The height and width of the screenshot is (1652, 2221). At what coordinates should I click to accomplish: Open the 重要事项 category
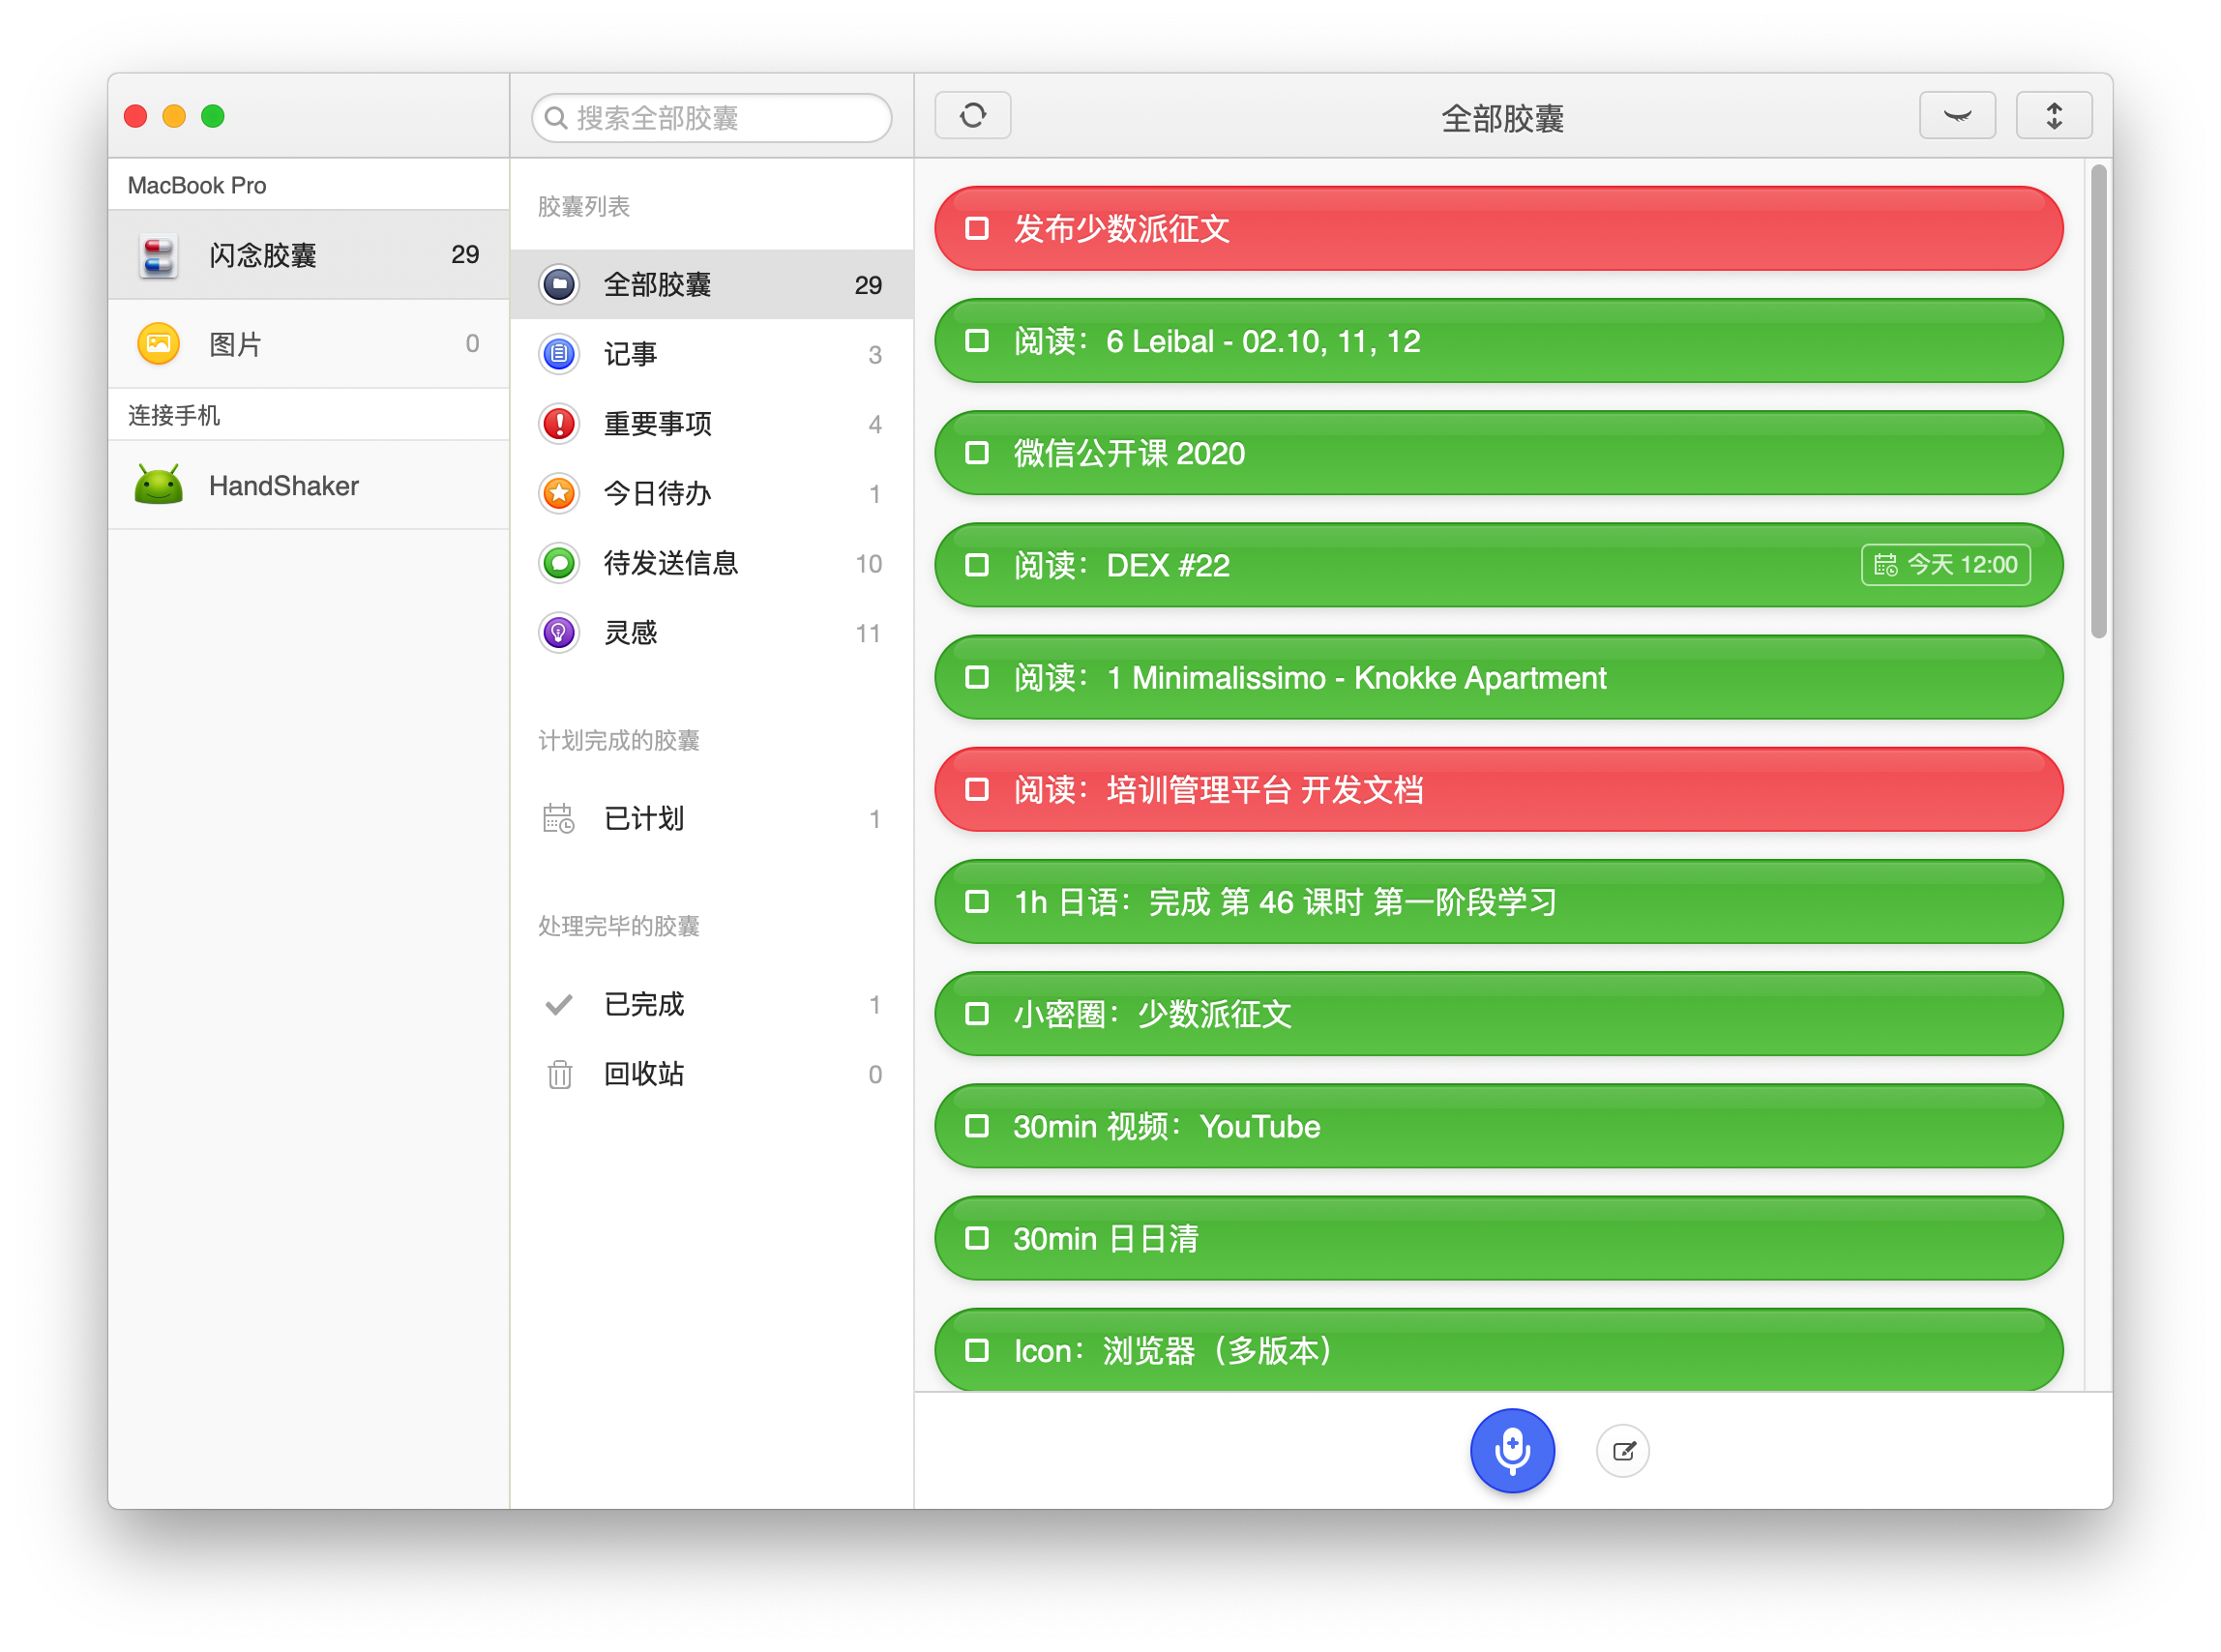[659, 424]
